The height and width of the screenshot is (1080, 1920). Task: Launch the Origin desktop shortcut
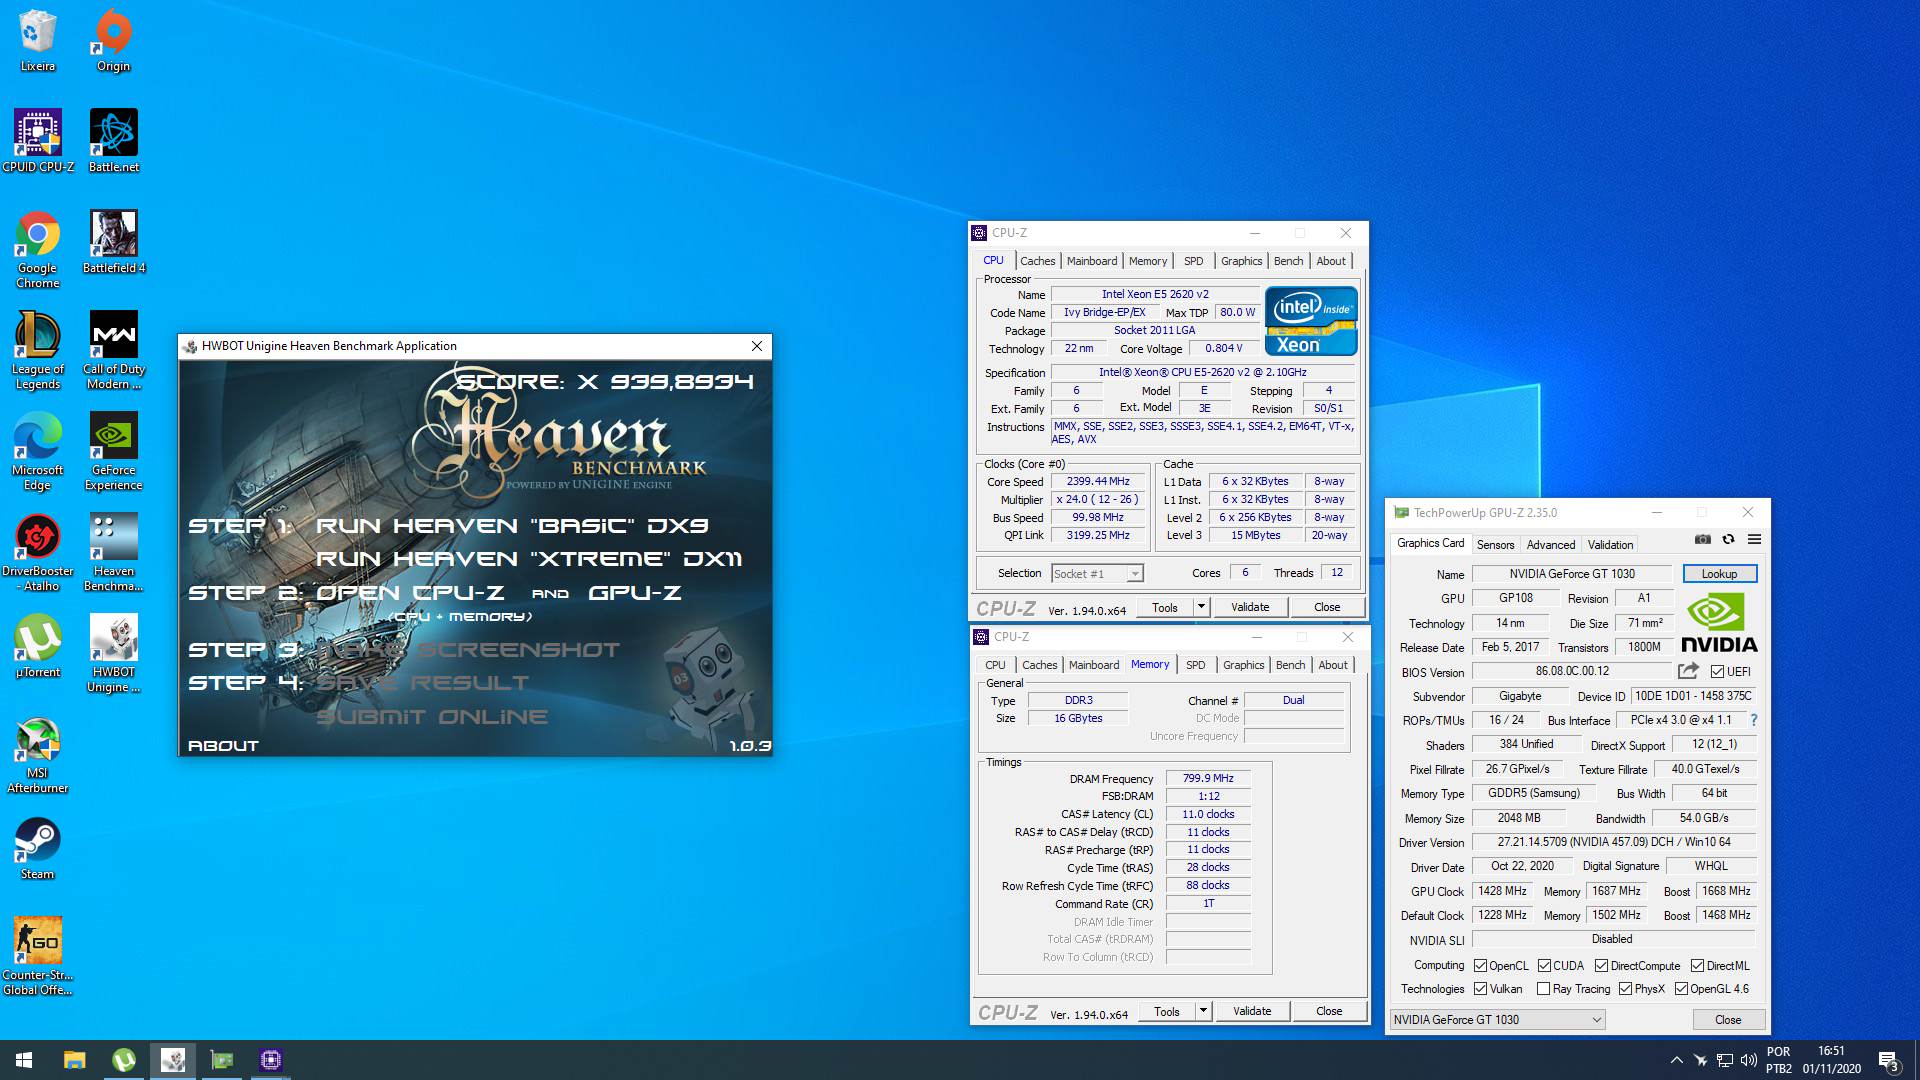coord(113,40)
